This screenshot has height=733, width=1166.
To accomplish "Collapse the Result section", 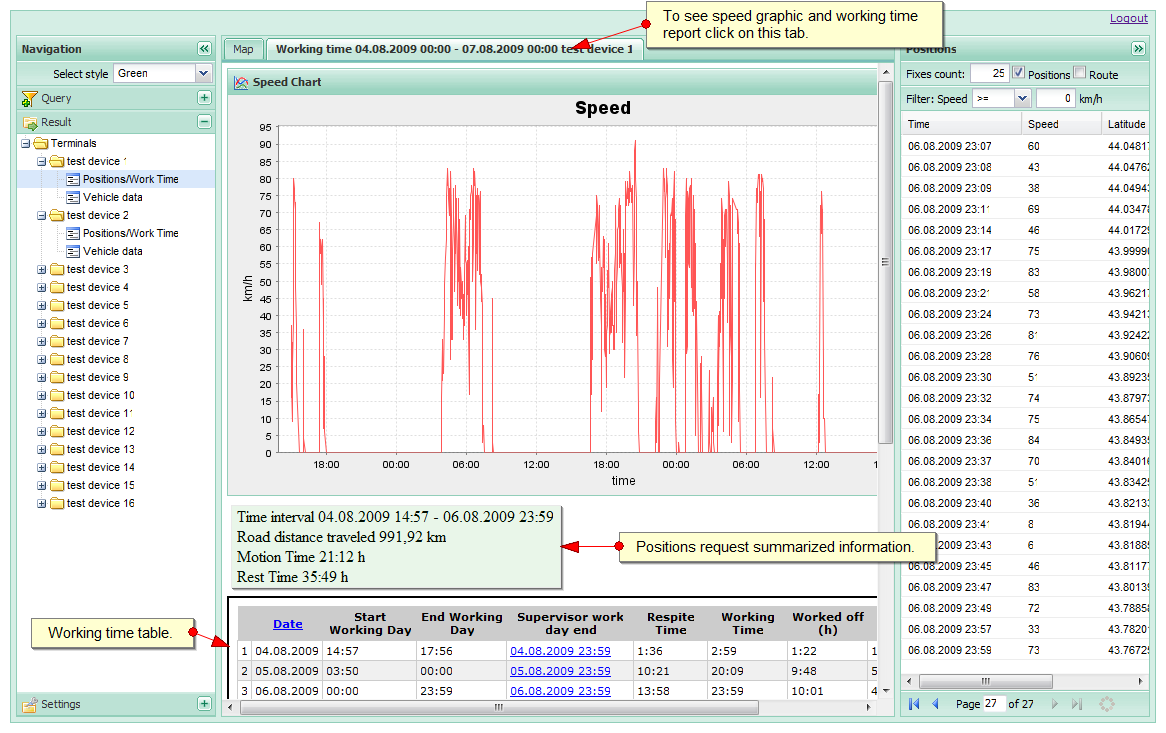I will click(x=204, y=122).
